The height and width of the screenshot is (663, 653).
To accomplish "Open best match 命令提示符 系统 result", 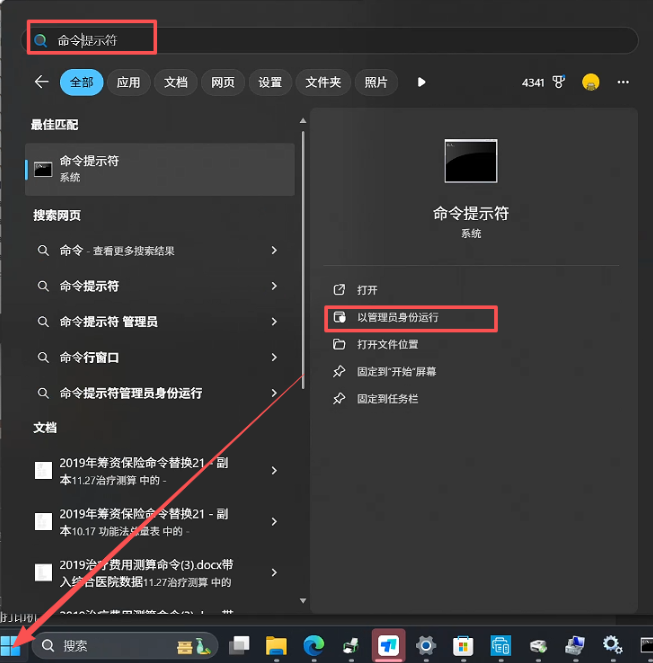I will [x=160, y=169].
